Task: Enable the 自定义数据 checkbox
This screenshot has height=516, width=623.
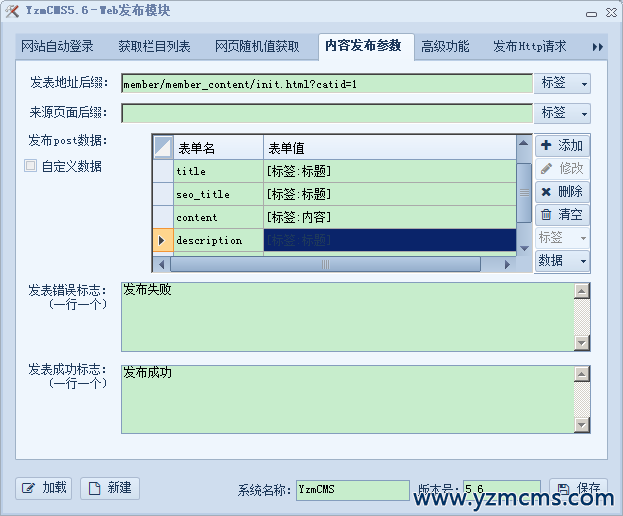Action: 31,166
